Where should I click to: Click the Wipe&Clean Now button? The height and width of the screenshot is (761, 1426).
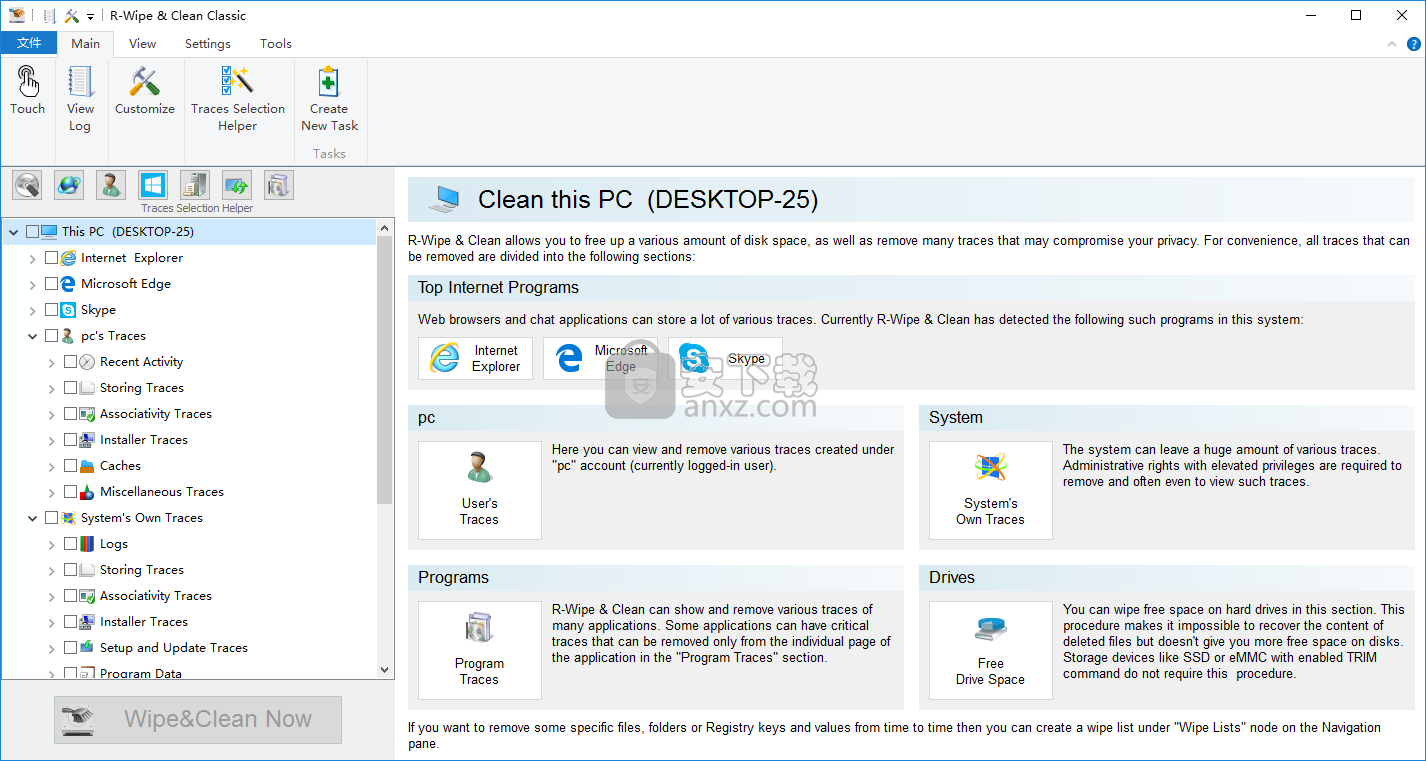198,719
